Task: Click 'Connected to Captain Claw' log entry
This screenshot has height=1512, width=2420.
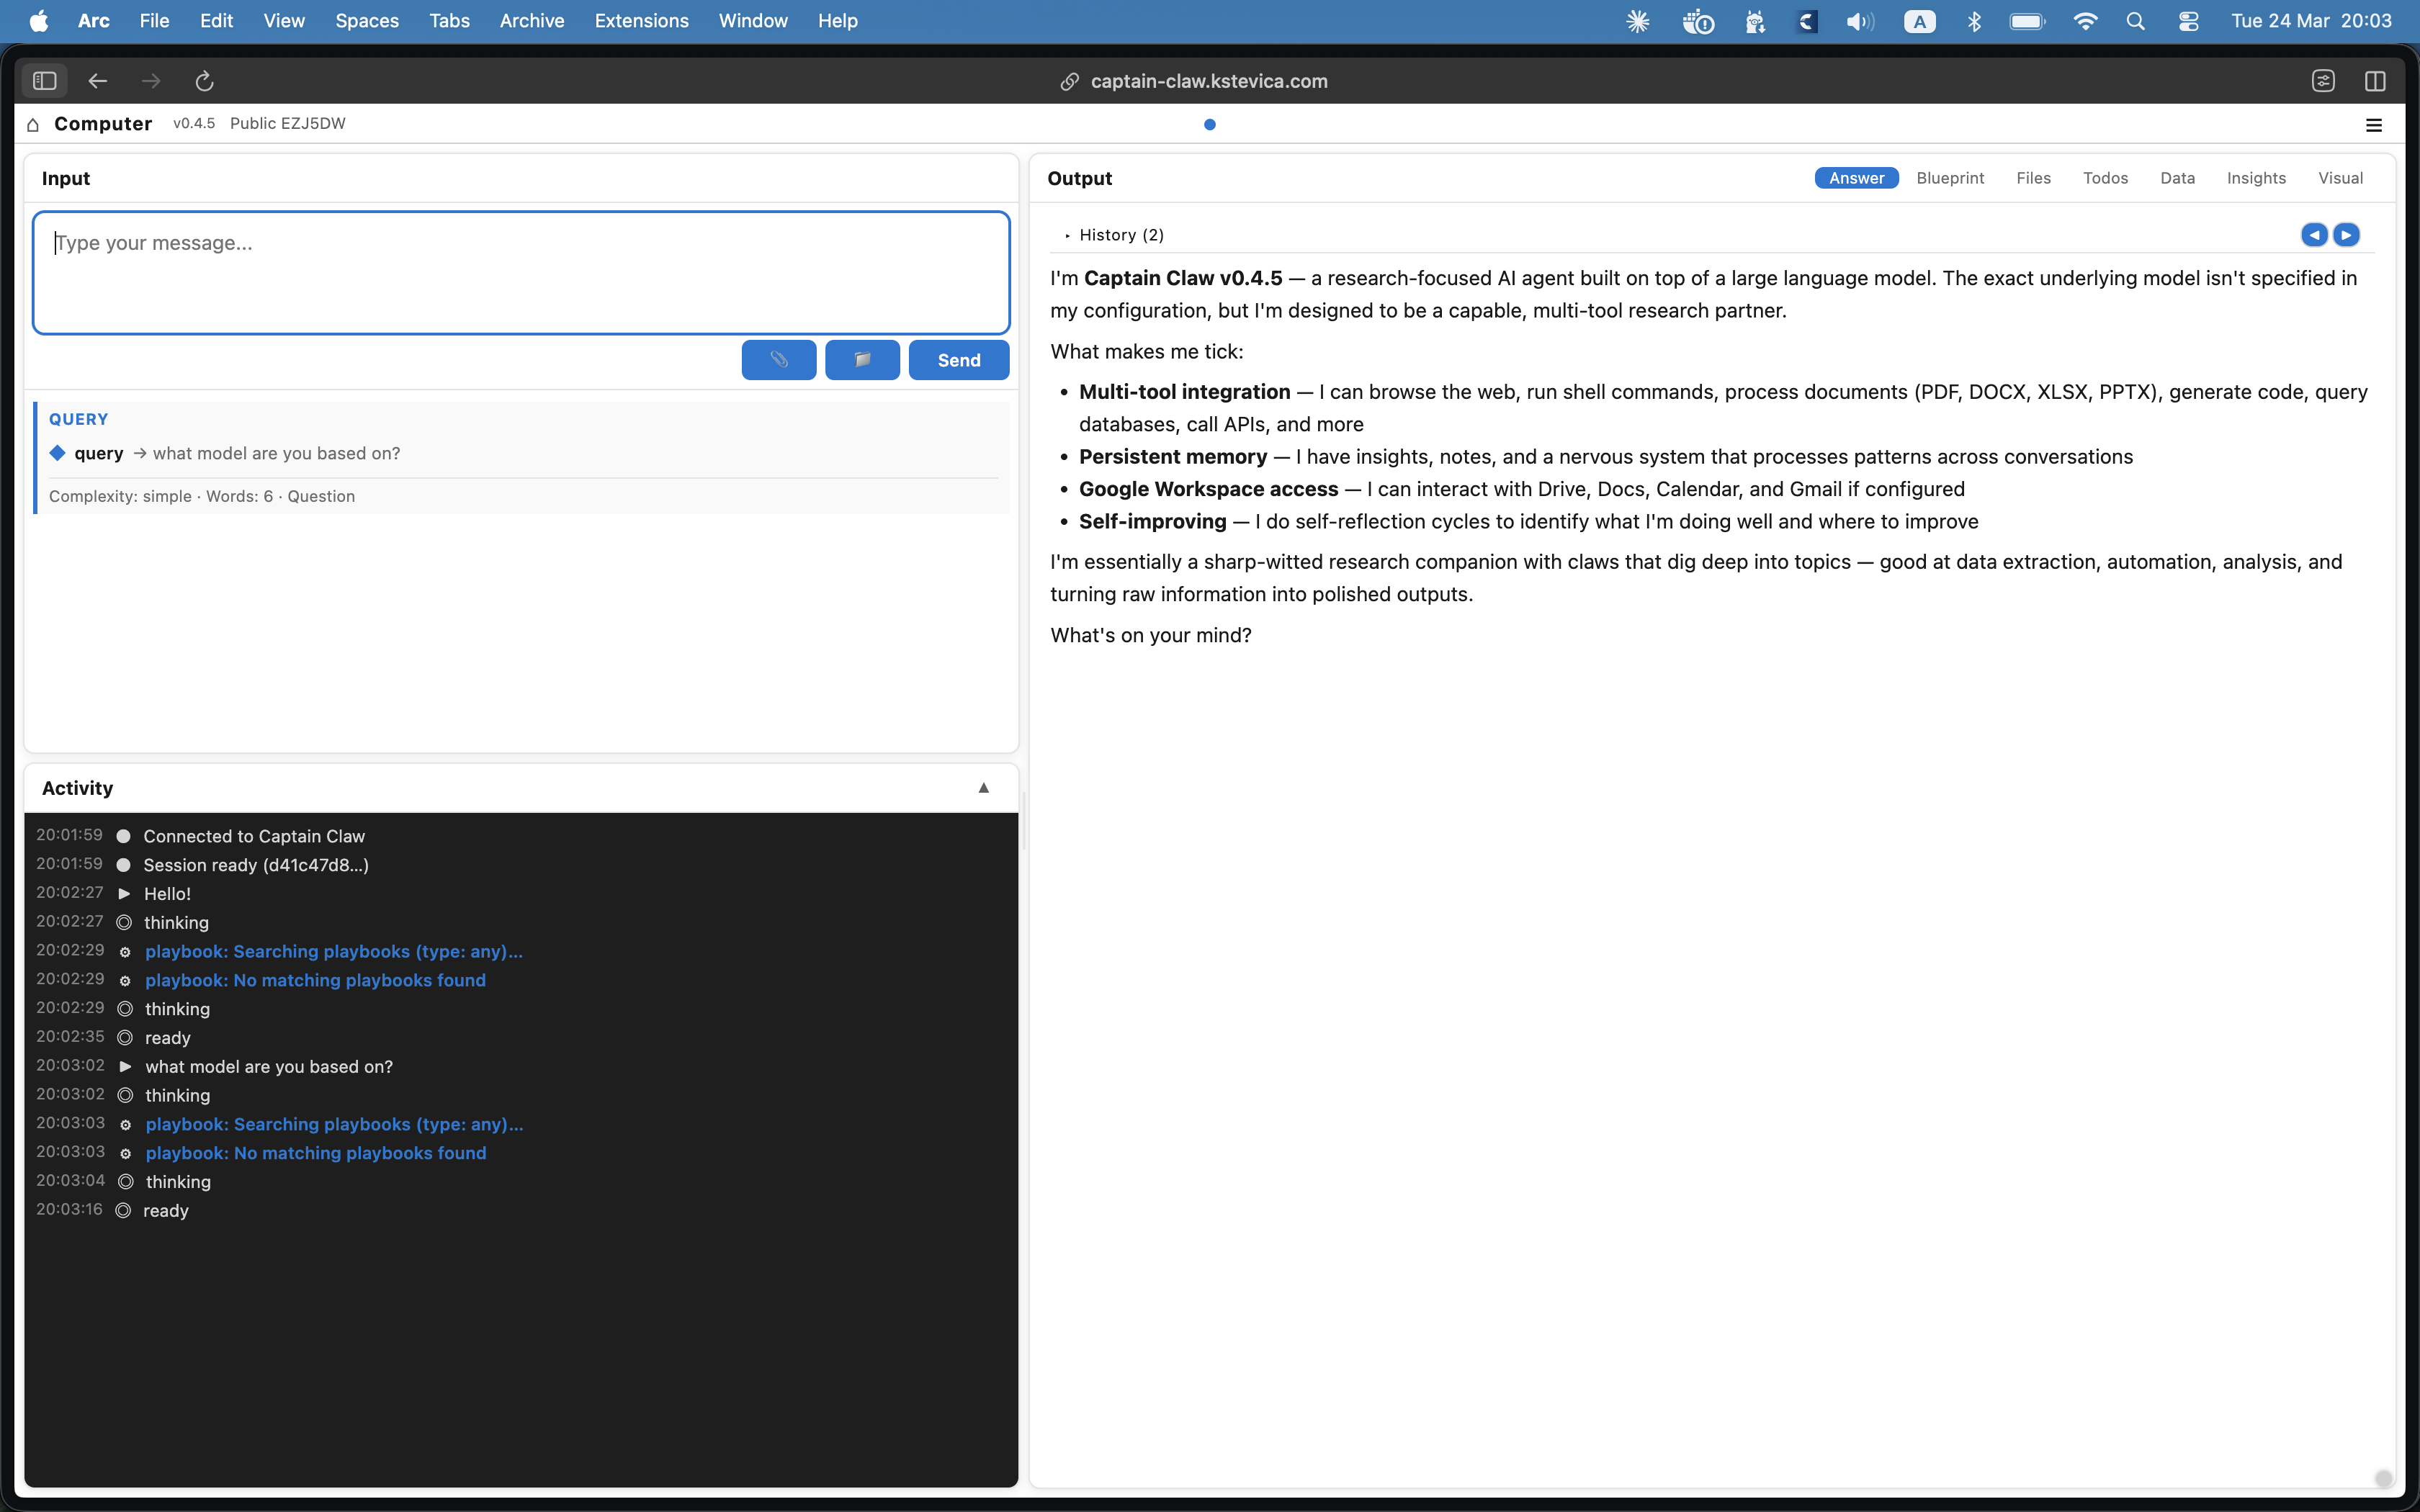Action: [x=254, y=836]
